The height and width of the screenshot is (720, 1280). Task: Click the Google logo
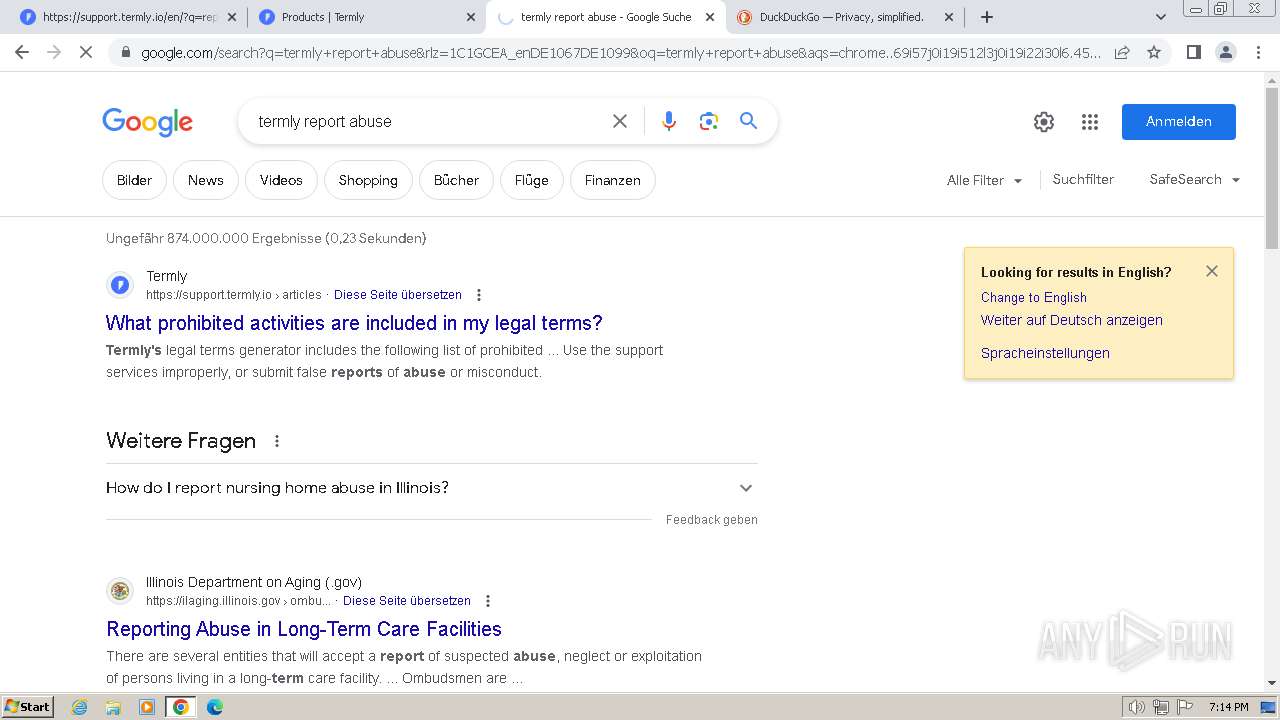click(147, 122)
